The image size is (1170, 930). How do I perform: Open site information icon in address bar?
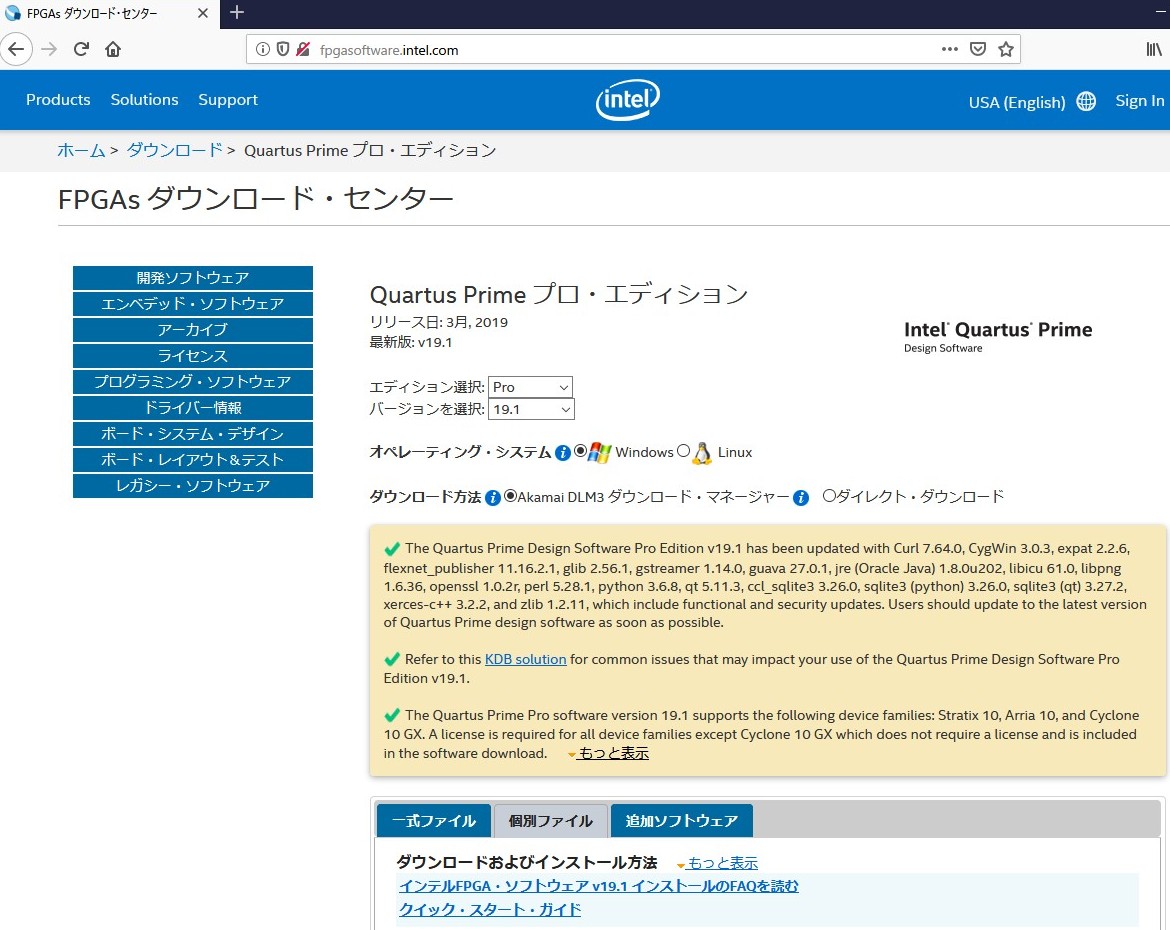point(263,49)
